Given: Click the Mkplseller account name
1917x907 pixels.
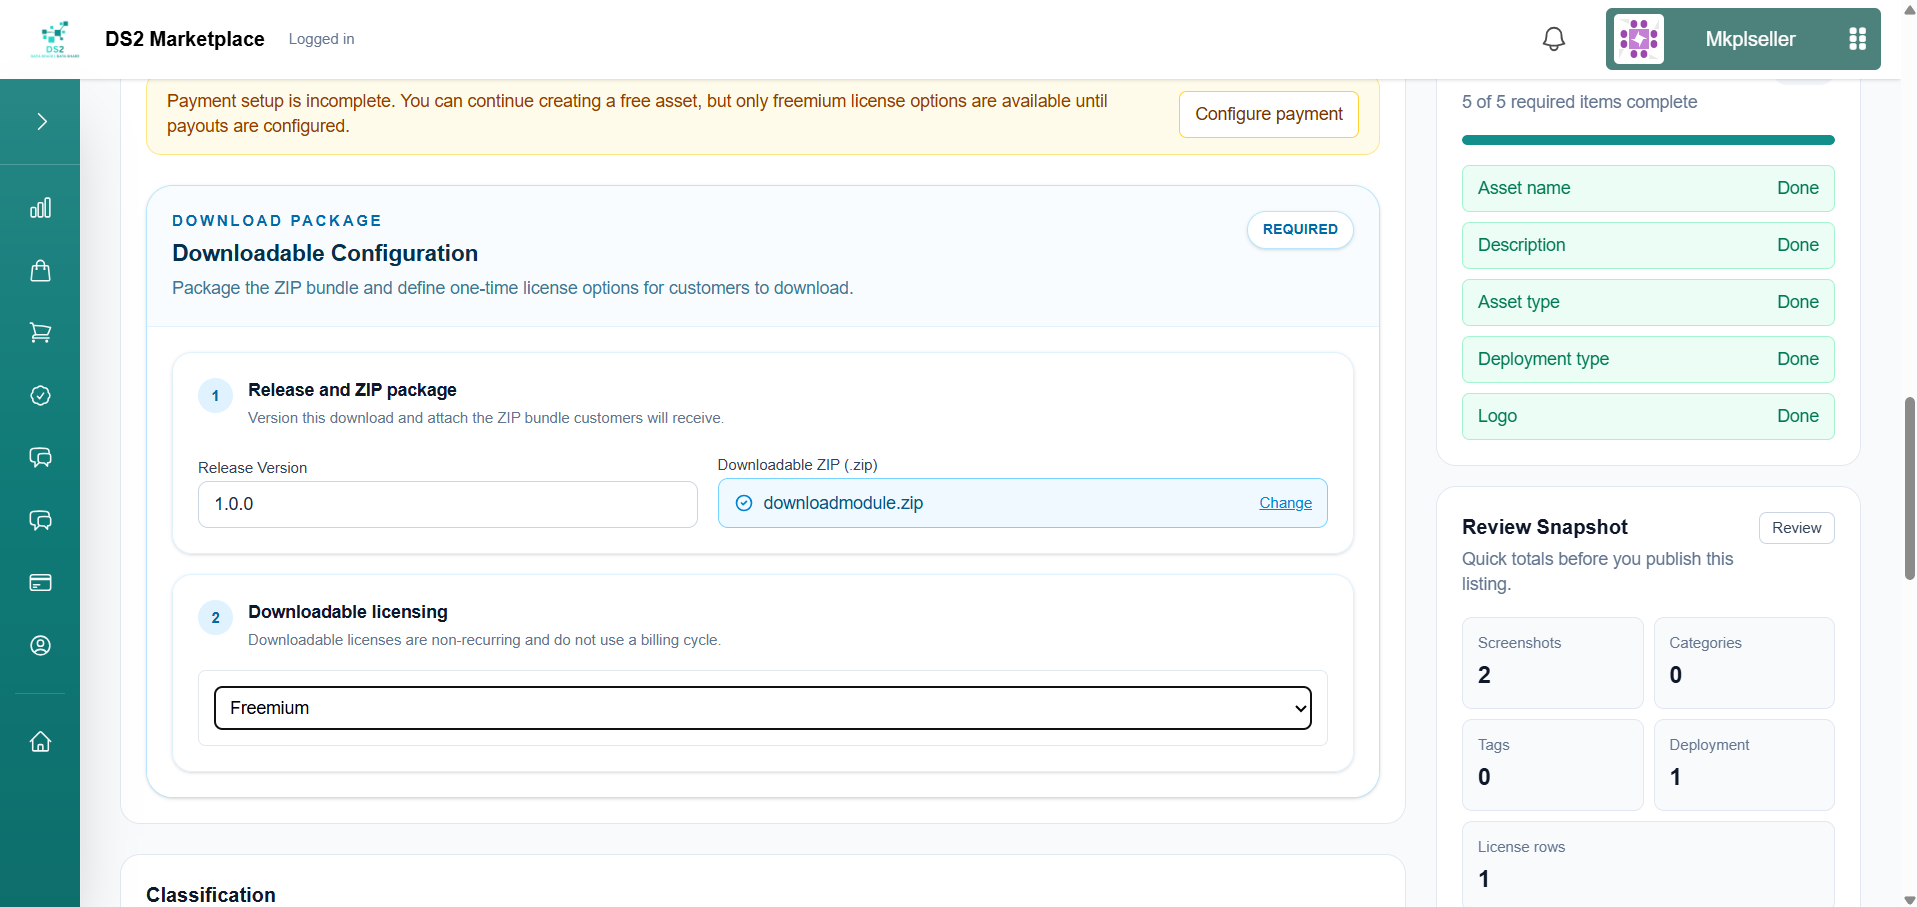Looking at the screenshot, I should coord(1749,39).
